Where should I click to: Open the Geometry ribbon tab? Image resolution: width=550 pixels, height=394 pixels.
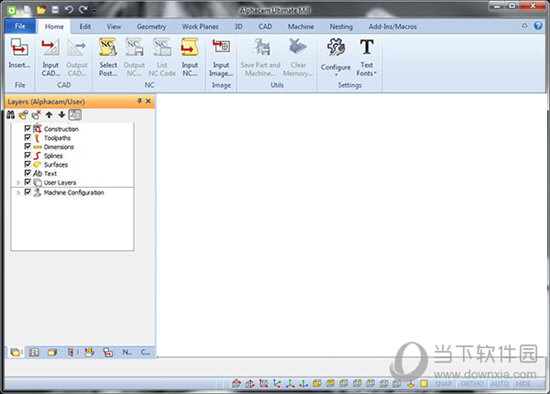click(151, 27)
